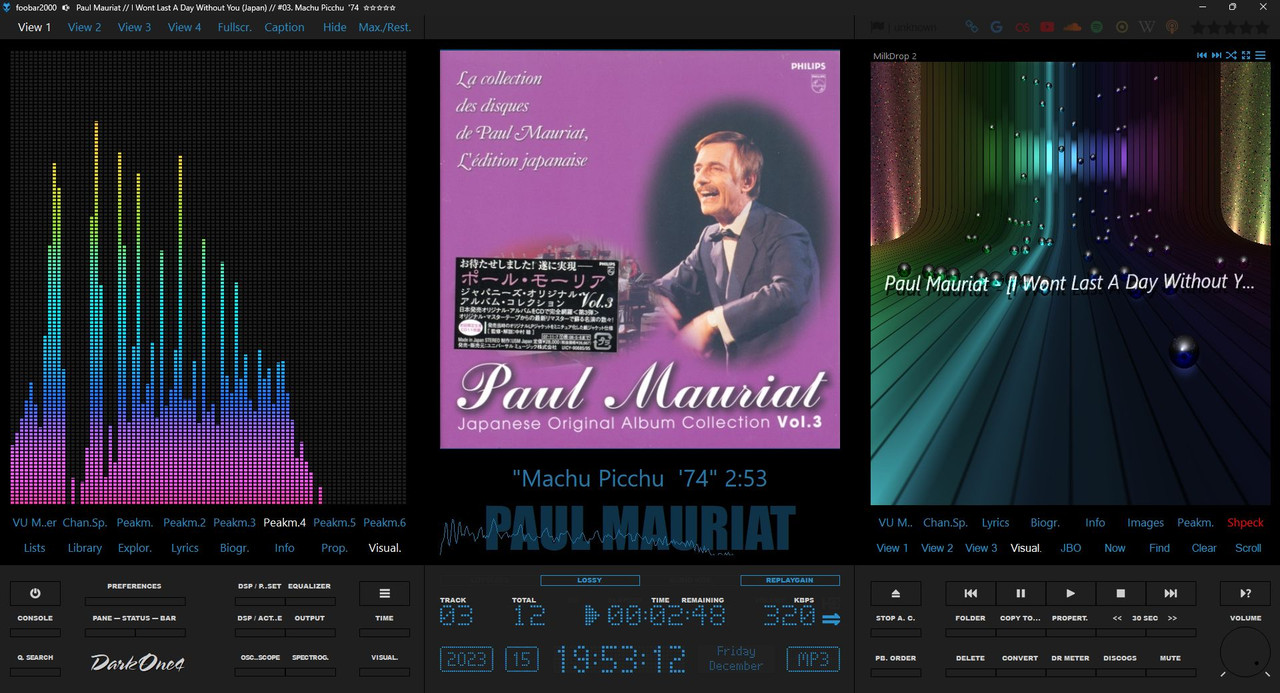Screen dimensions: 1280x693
Task: Click the Find button
Action: click(1159, 548)
